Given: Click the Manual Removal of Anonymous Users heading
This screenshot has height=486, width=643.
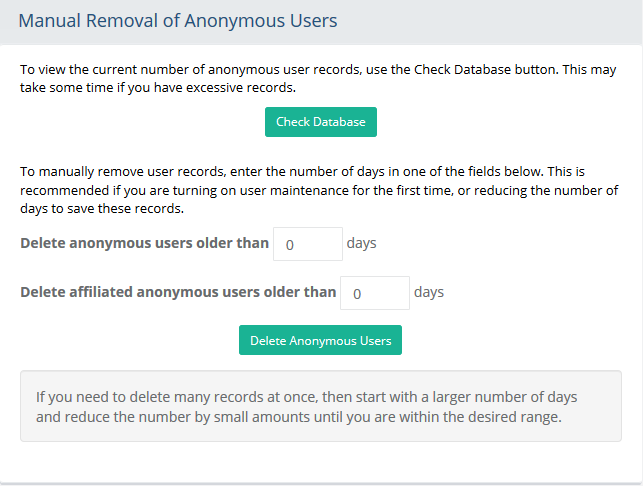Looking at the screenshot, I should point(178,20).
